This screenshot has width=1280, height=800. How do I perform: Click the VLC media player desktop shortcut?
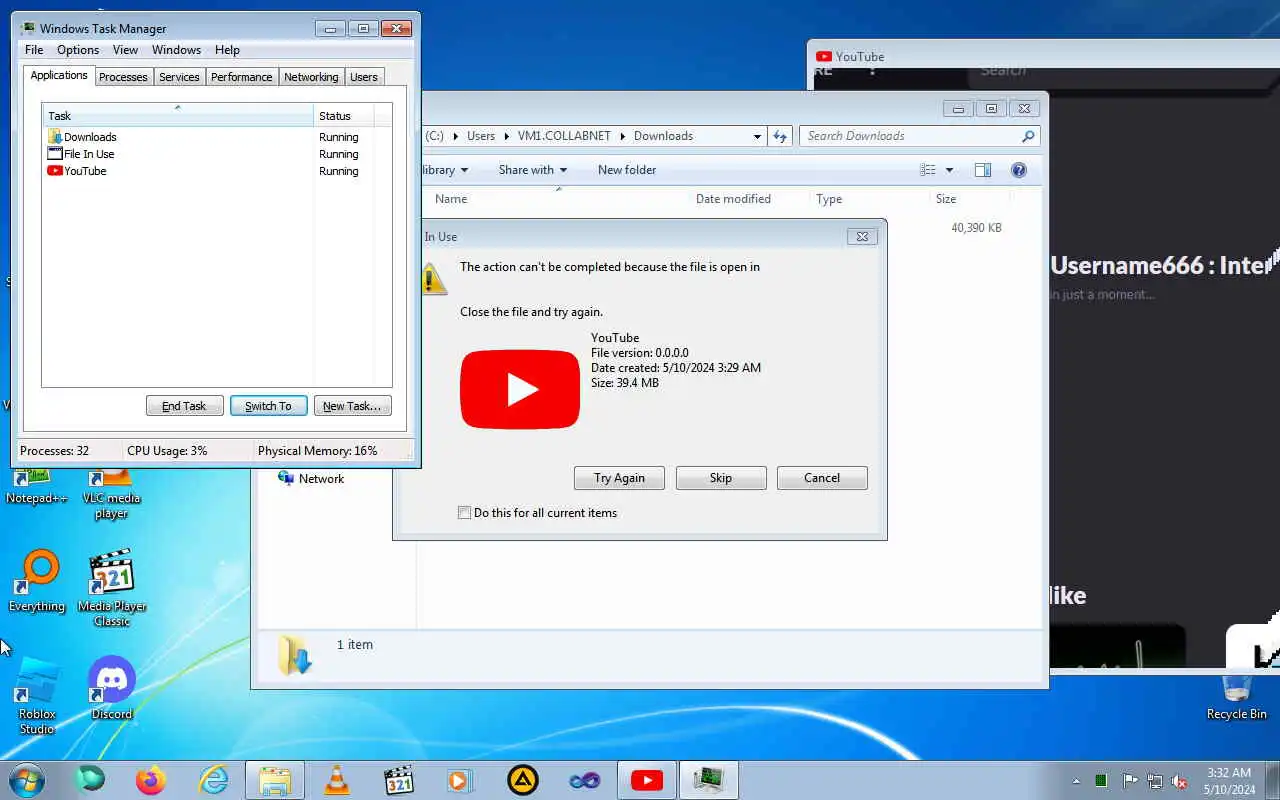coord(111,494)
